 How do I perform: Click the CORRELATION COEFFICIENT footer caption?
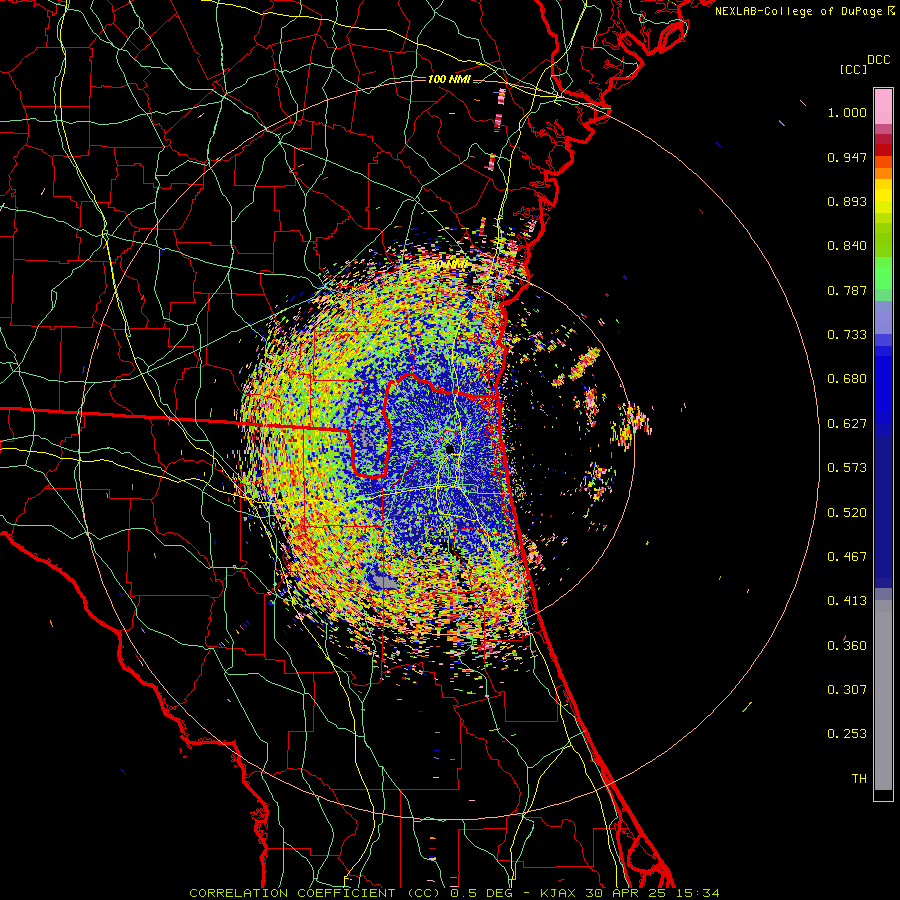click(454, 893)
